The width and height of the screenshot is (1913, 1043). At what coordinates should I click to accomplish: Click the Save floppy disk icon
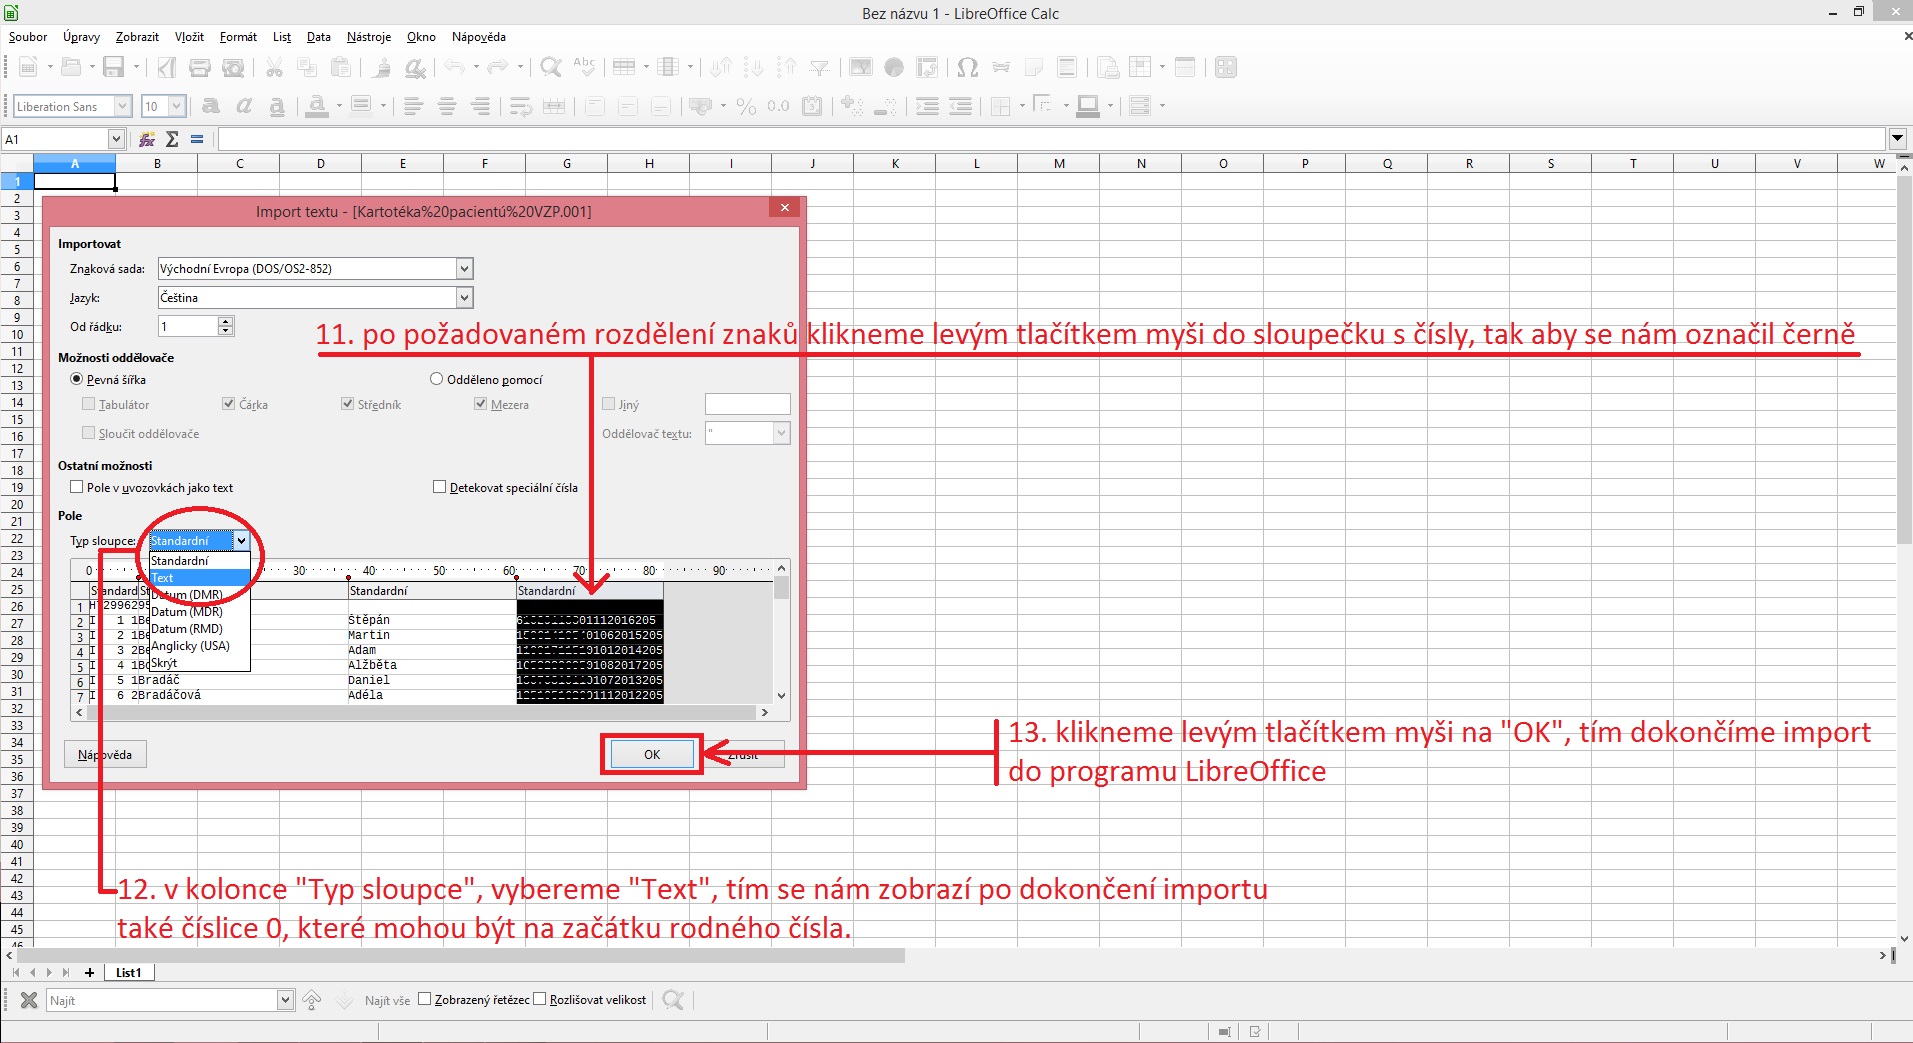coord(114,67)
